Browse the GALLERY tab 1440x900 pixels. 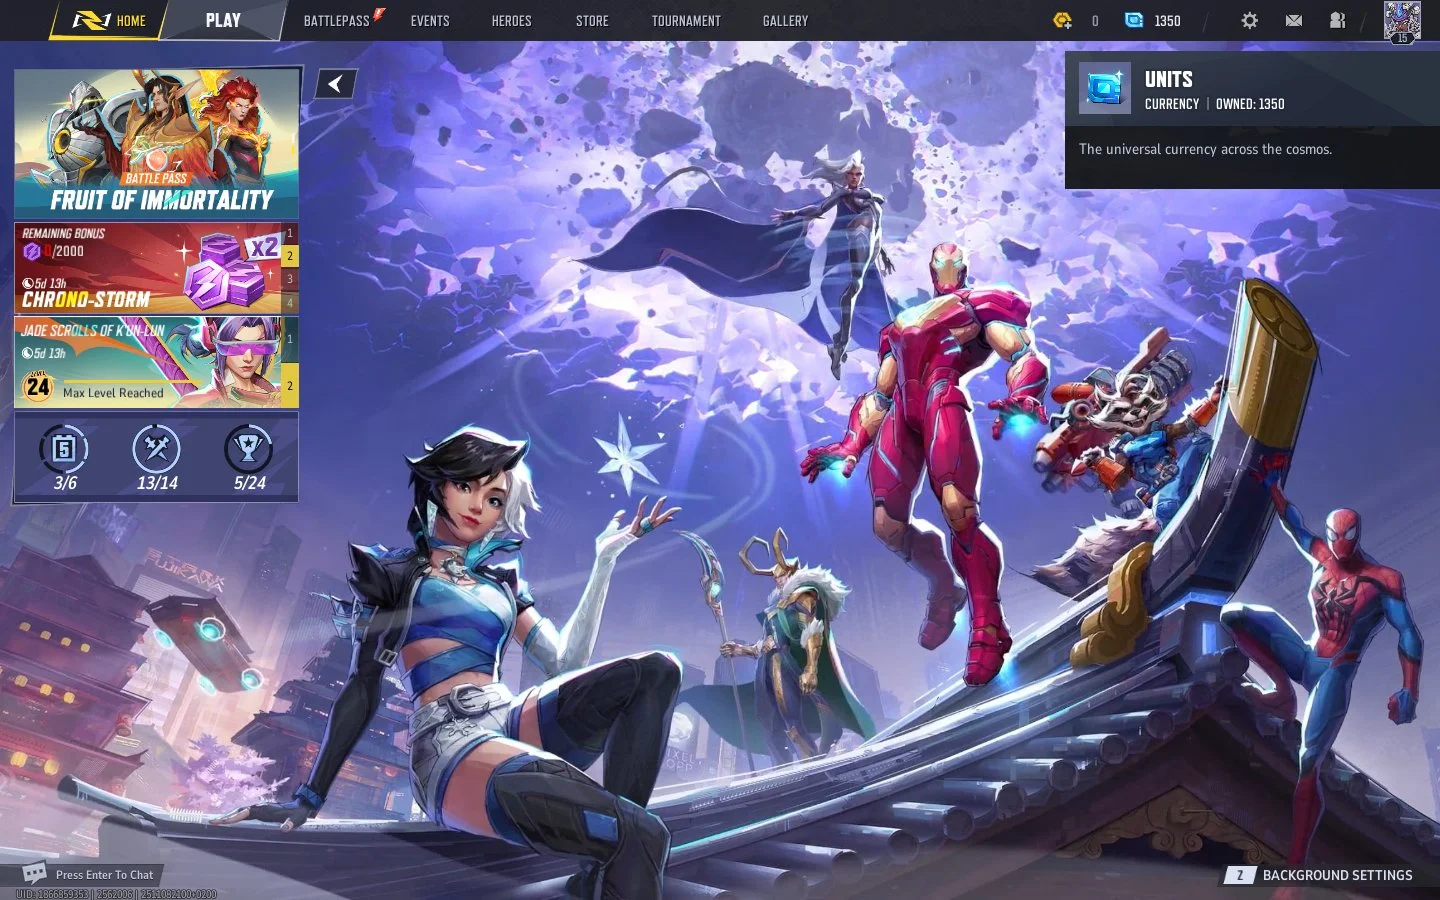(785, 20)
